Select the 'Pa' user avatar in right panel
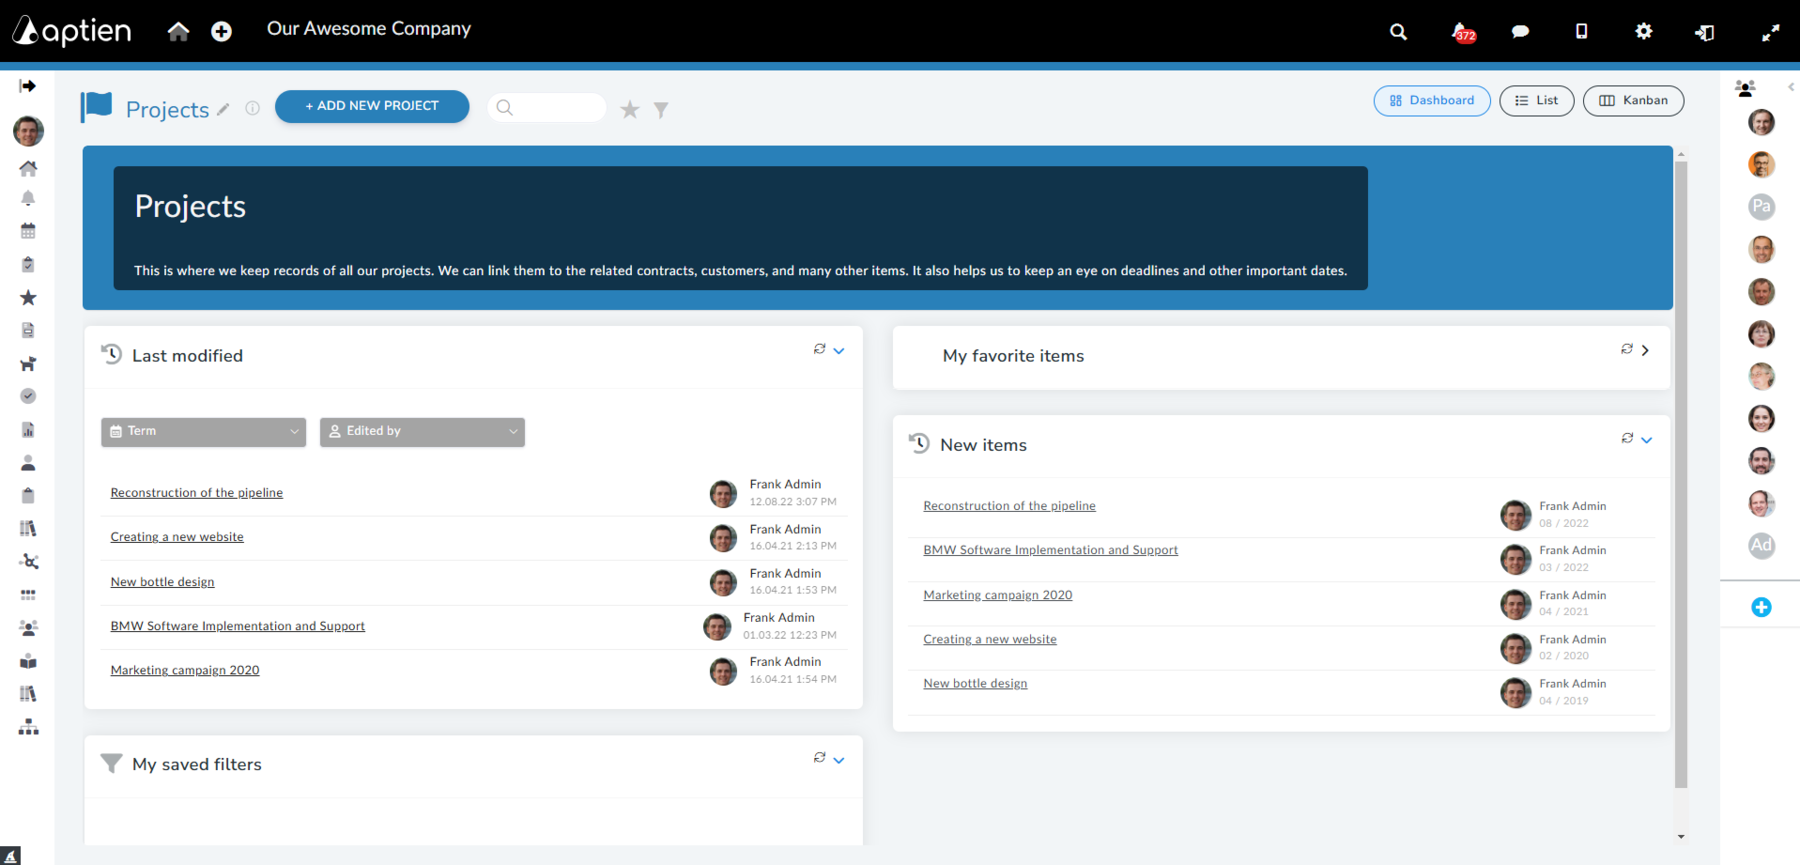Screen dimensions: 1800x865 tap(1761, 207)
